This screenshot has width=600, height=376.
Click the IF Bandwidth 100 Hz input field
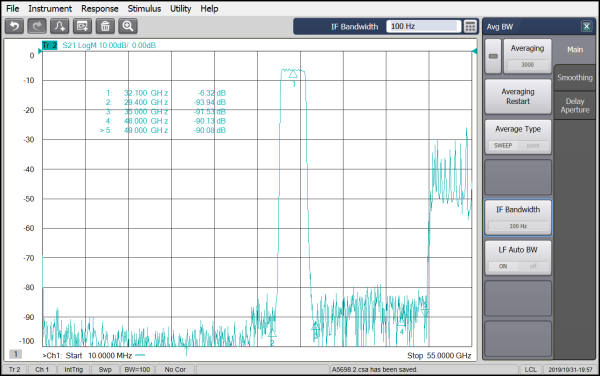(x=424, y=26)
